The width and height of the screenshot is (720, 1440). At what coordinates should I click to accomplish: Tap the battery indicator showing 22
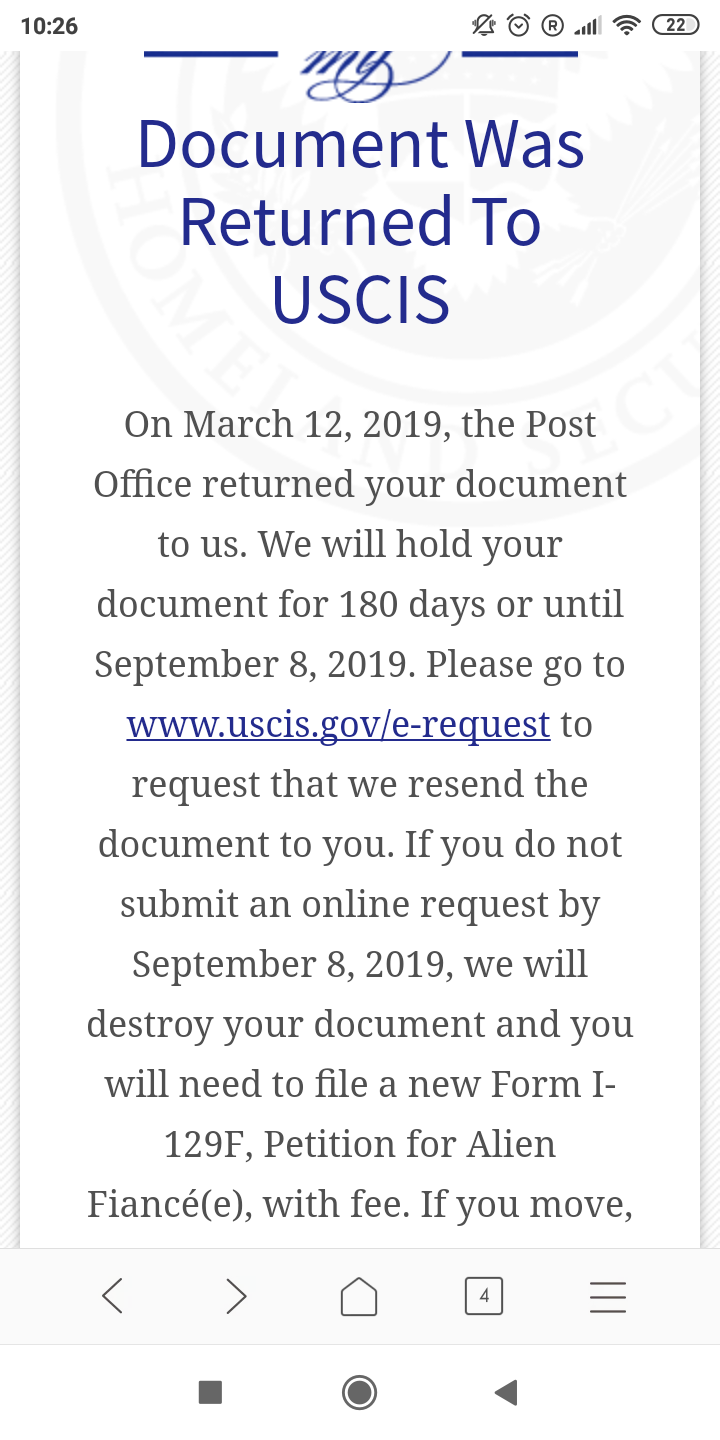click(x=675, y=26)
